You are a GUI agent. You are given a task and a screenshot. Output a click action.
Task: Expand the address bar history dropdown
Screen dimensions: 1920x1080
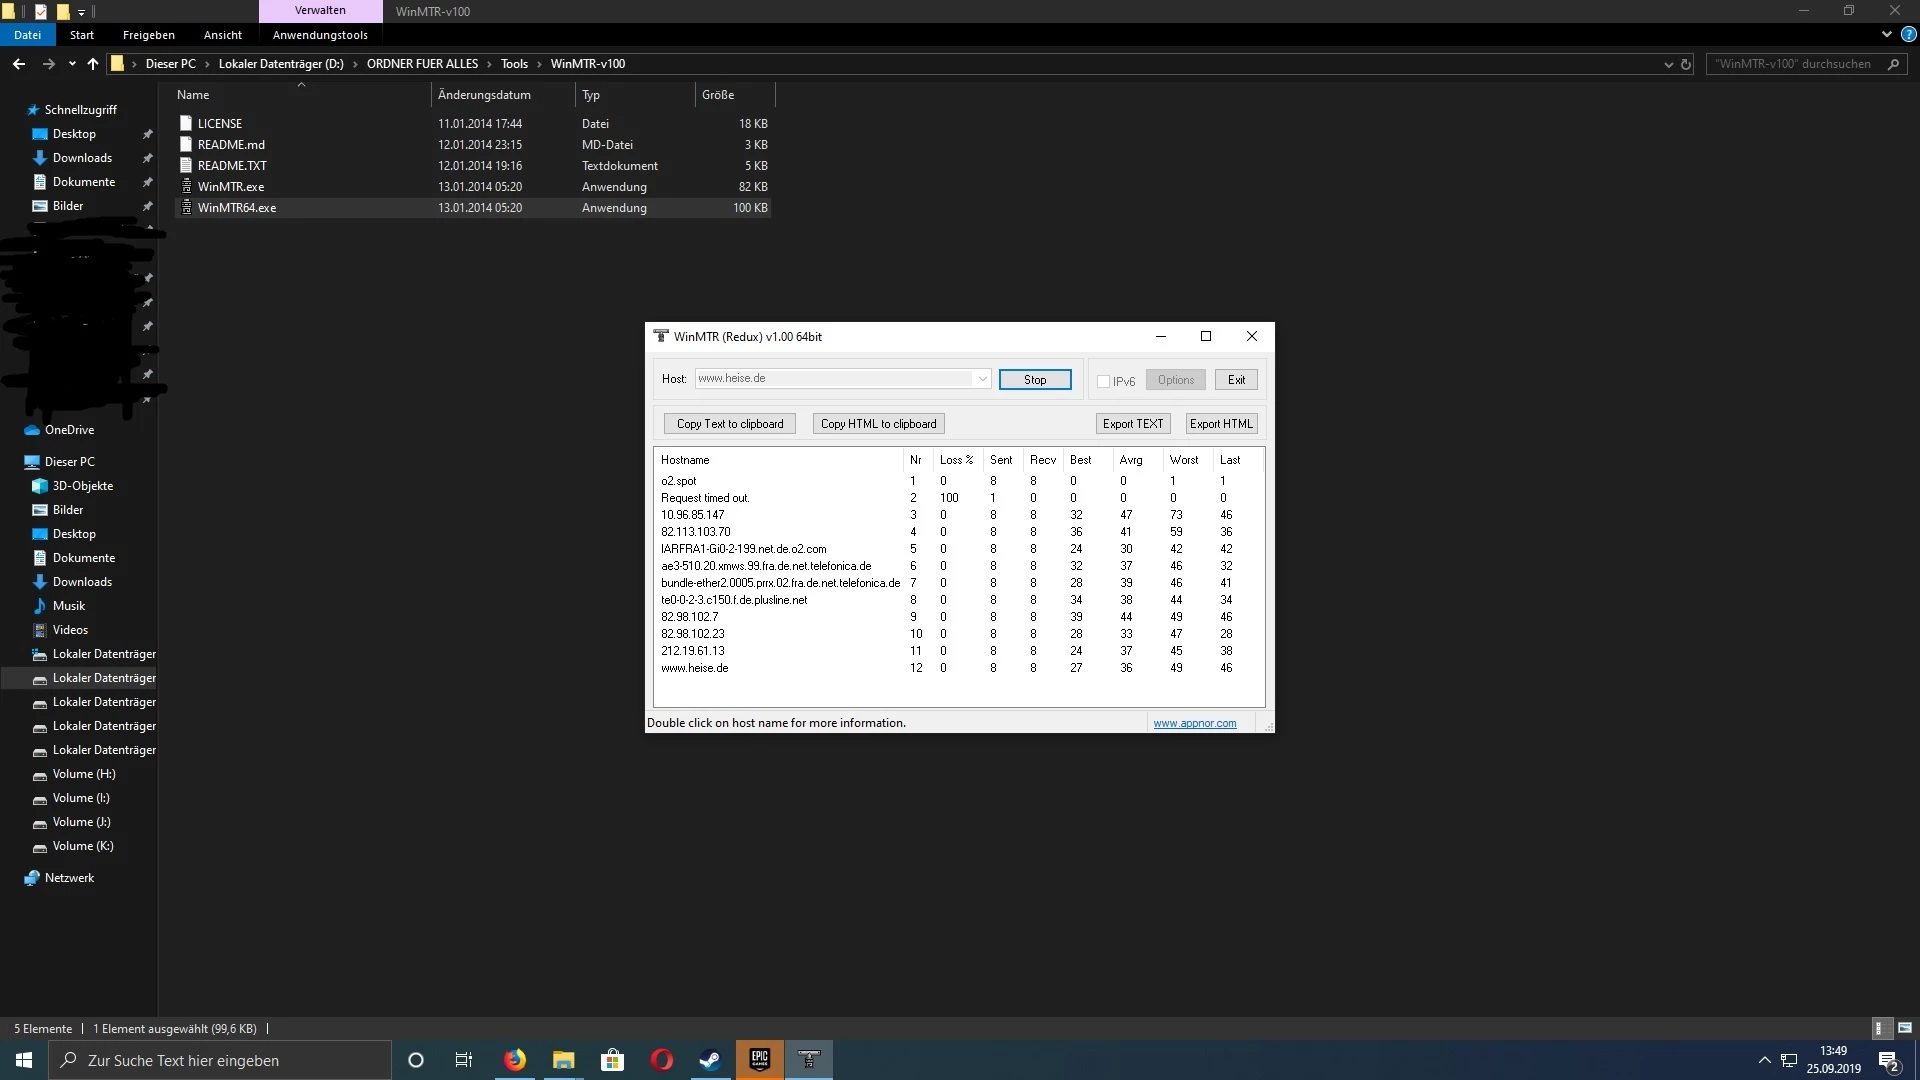(x=1668, y=64)
